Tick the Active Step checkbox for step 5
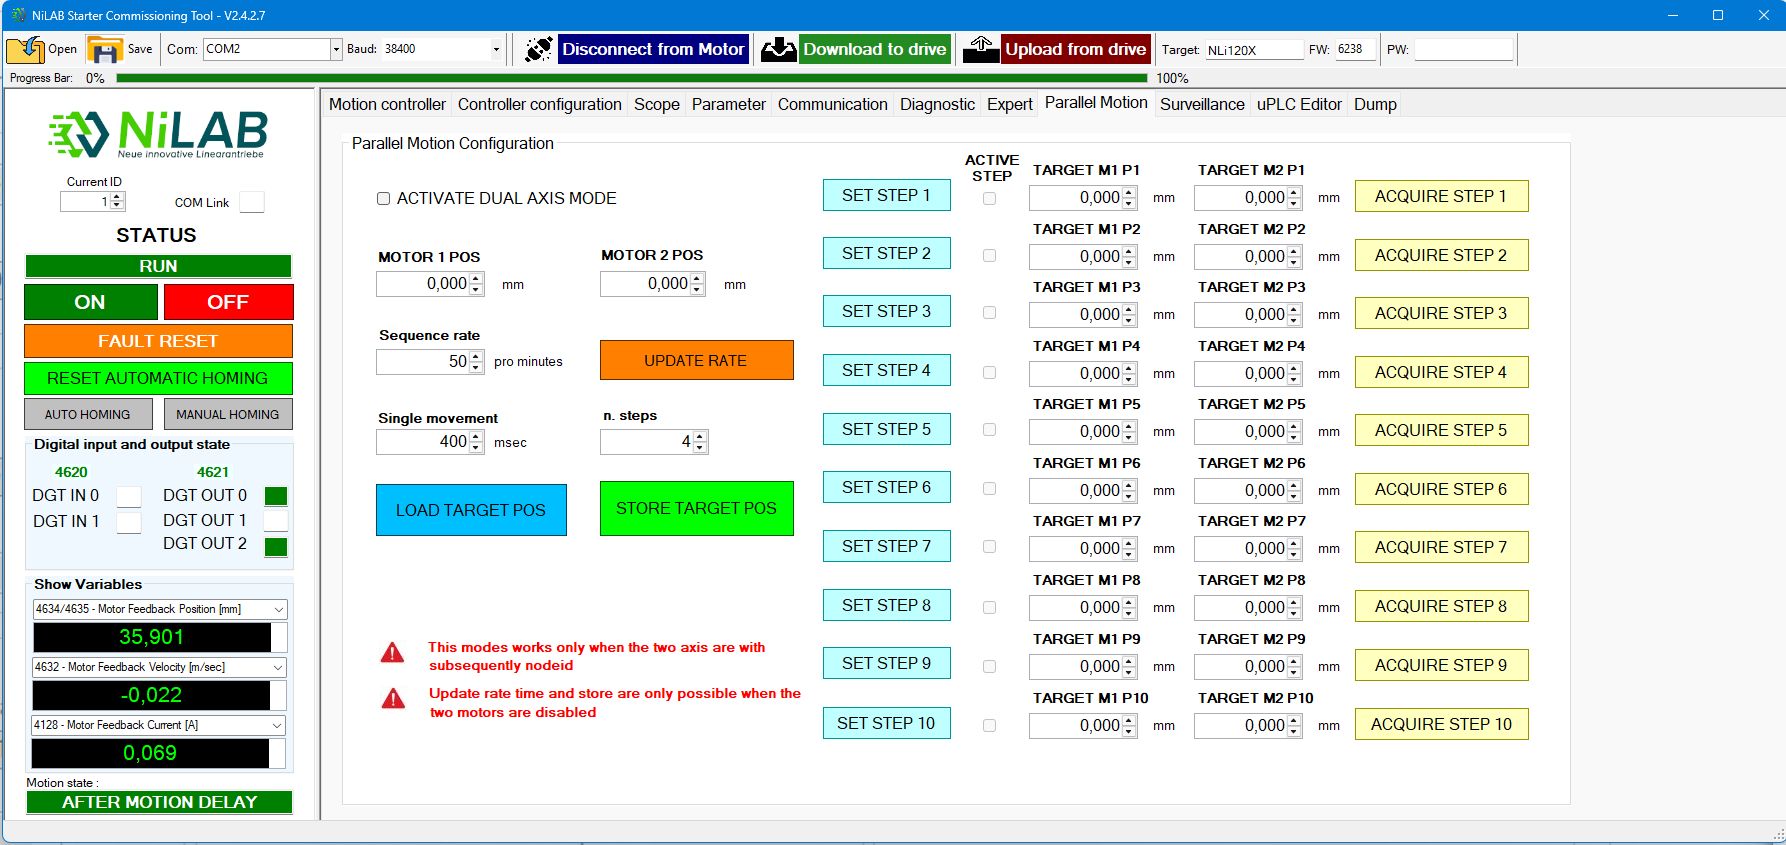This screenshot has width=1786, height=845. point(989,430)
